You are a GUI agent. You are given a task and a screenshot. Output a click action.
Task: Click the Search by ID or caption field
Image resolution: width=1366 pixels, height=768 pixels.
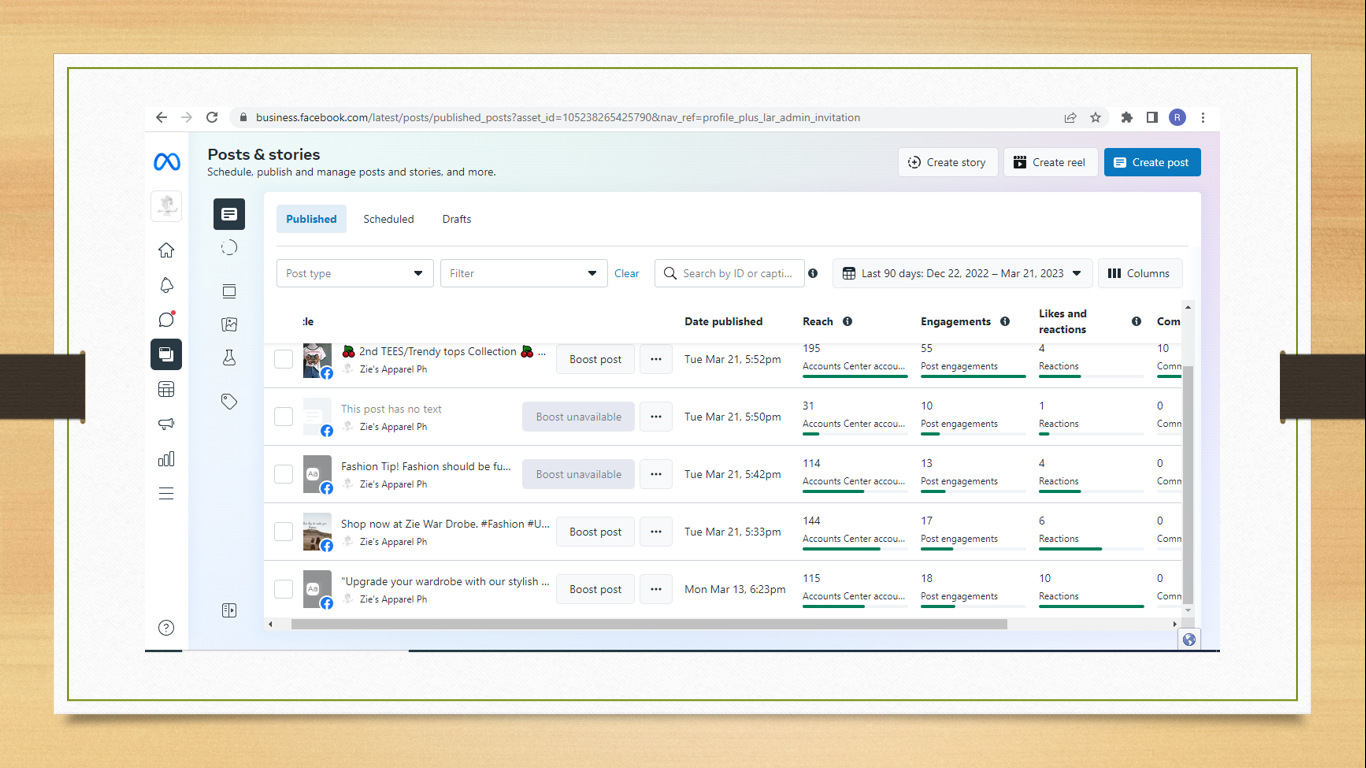(729, 273)
